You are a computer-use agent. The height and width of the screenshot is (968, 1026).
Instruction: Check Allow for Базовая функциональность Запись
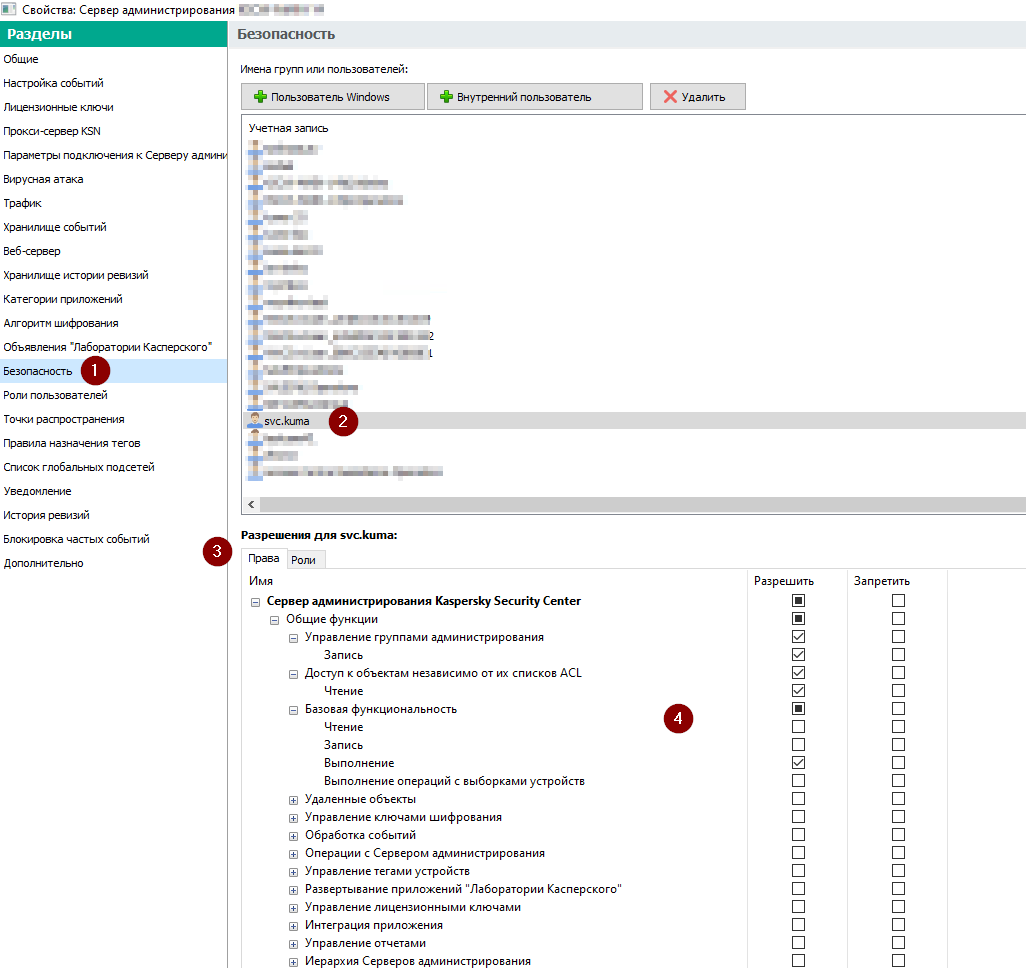coord(798,744)
